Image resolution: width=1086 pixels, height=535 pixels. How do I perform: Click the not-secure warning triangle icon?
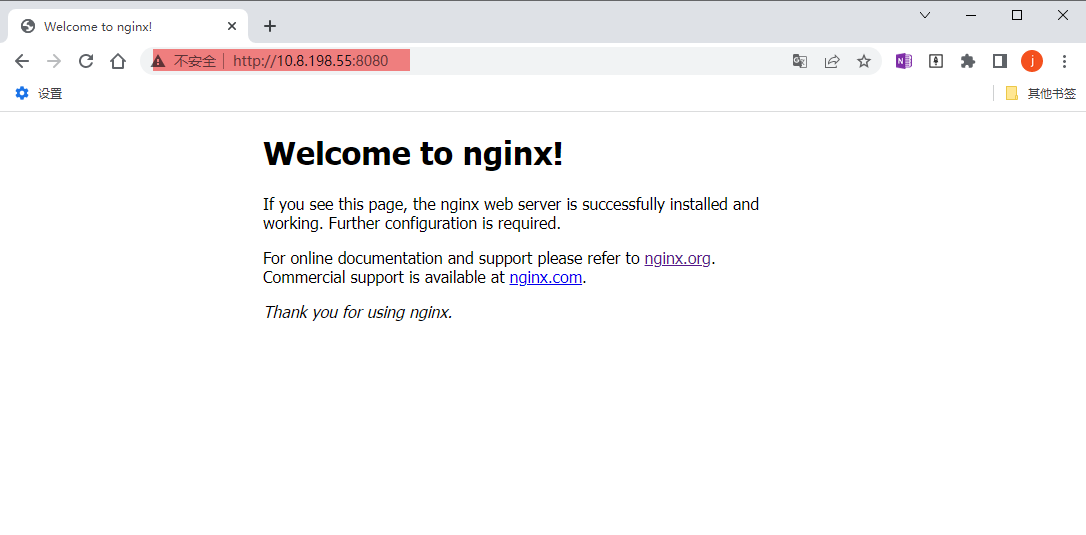tap(159, 61)
